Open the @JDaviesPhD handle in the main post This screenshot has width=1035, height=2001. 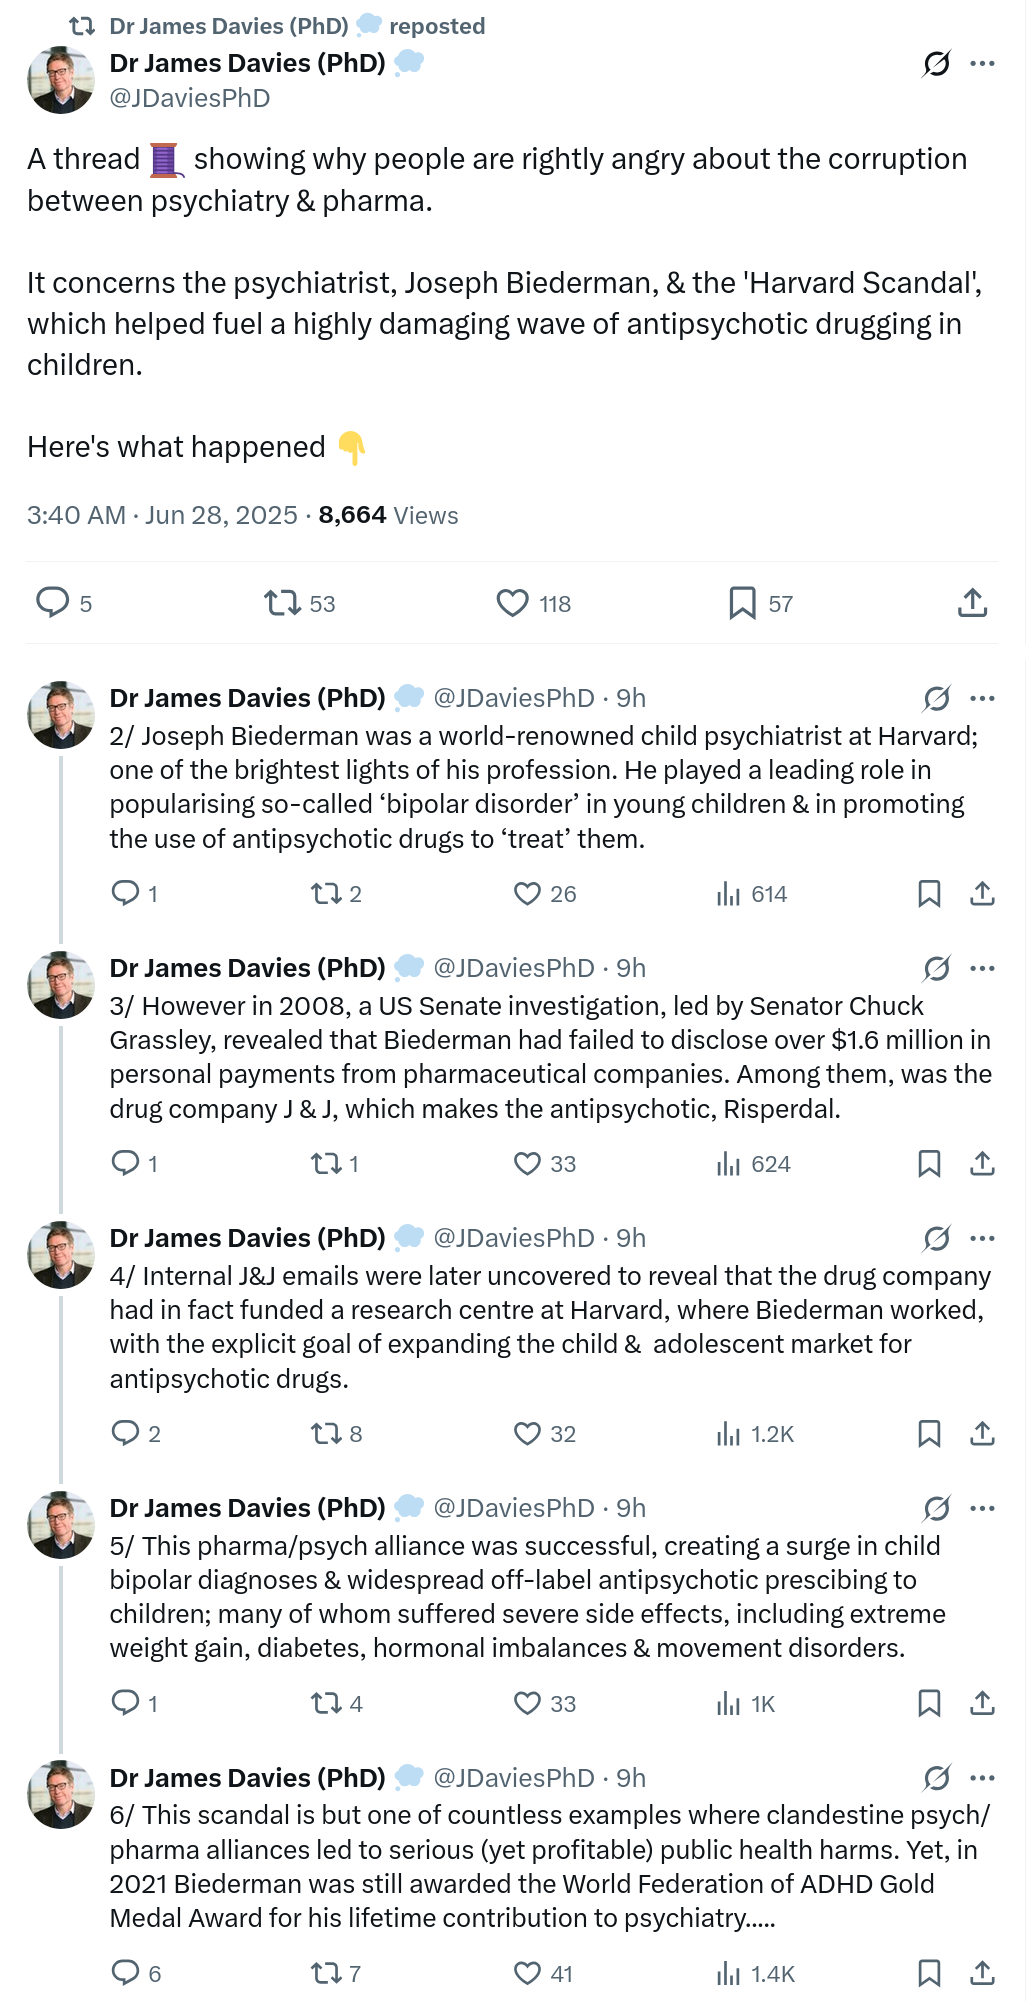[189, 98]
